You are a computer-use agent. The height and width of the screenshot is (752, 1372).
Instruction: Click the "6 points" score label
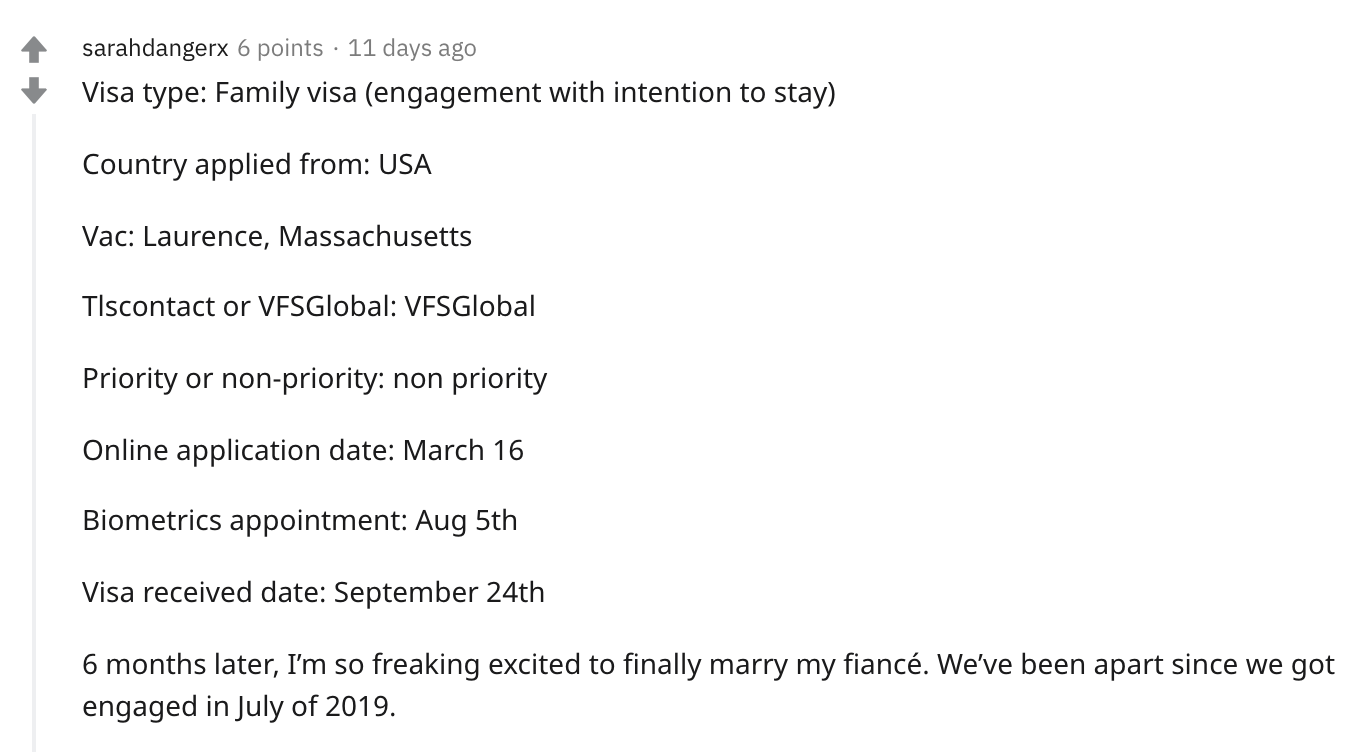click(280, 48)
